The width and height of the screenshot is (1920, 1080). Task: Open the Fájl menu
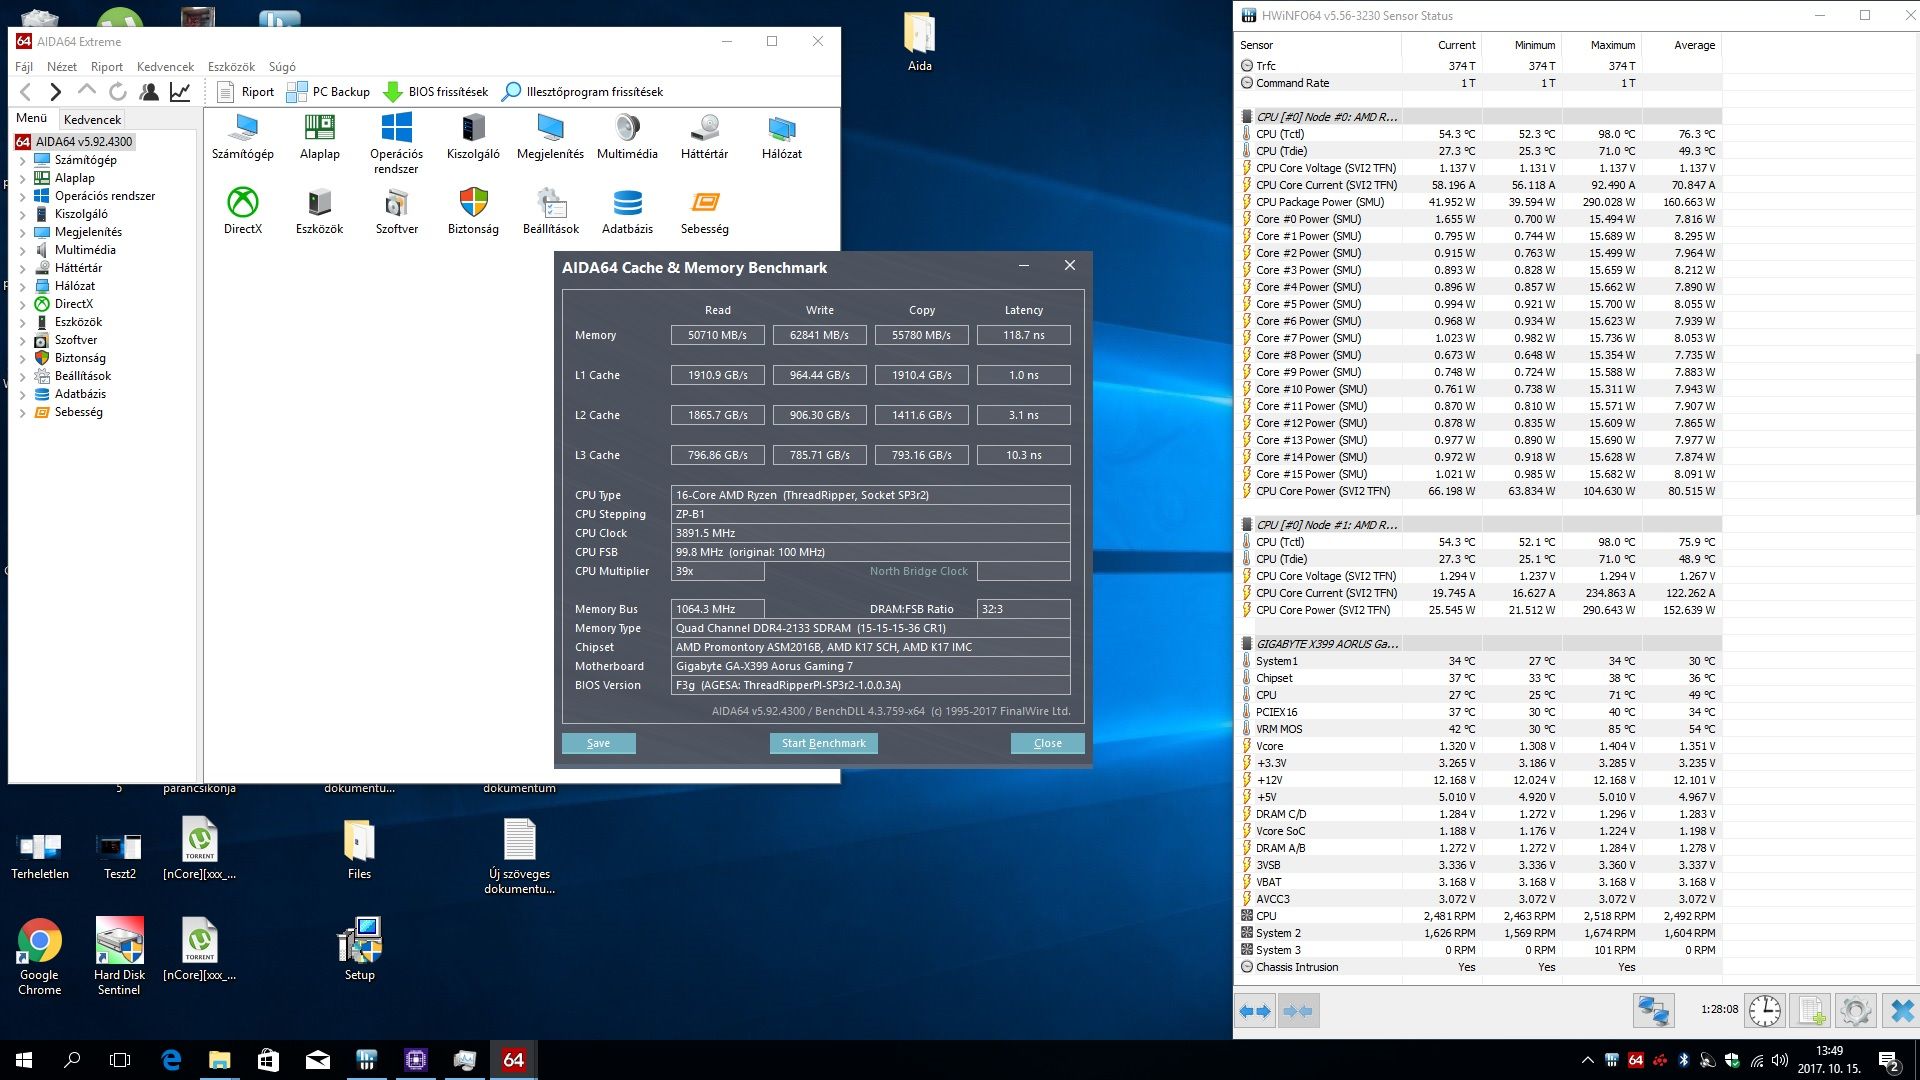click(x=24, y=67)
